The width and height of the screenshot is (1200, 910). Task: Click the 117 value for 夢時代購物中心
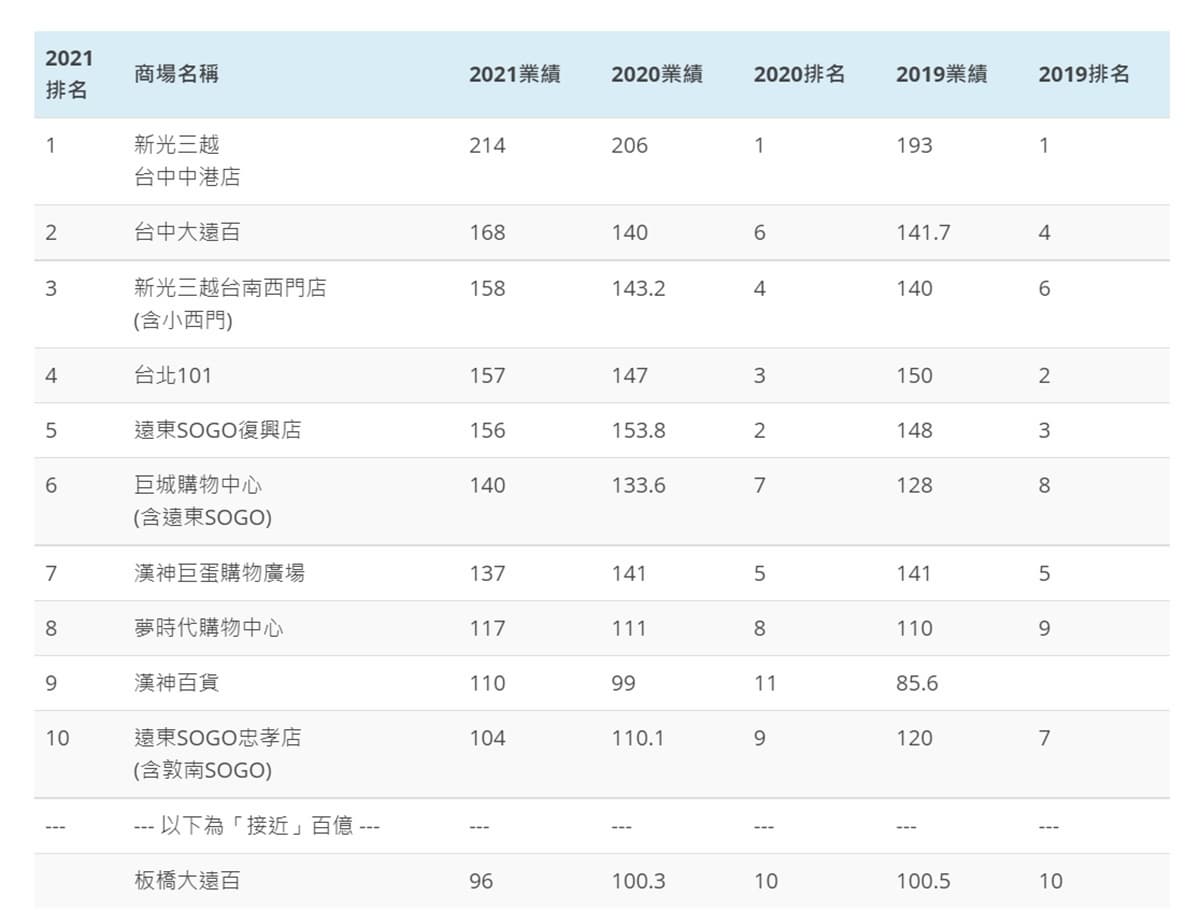(487, 628)
